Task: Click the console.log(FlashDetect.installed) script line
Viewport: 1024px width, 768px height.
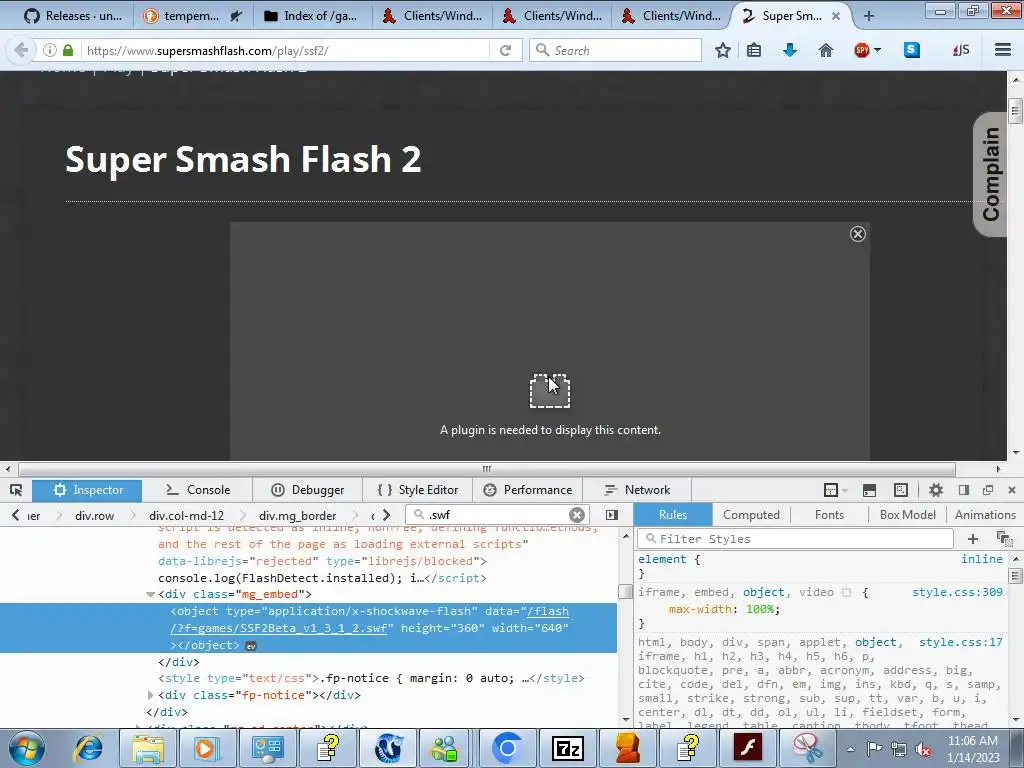Action: pos(322,578)
